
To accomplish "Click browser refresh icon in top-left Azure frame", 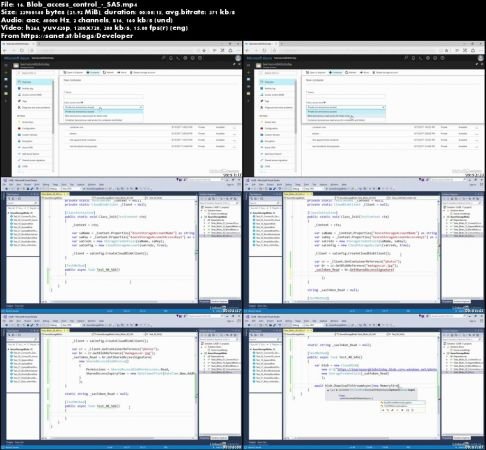I will pyautogui.click(x=22, y=50).
